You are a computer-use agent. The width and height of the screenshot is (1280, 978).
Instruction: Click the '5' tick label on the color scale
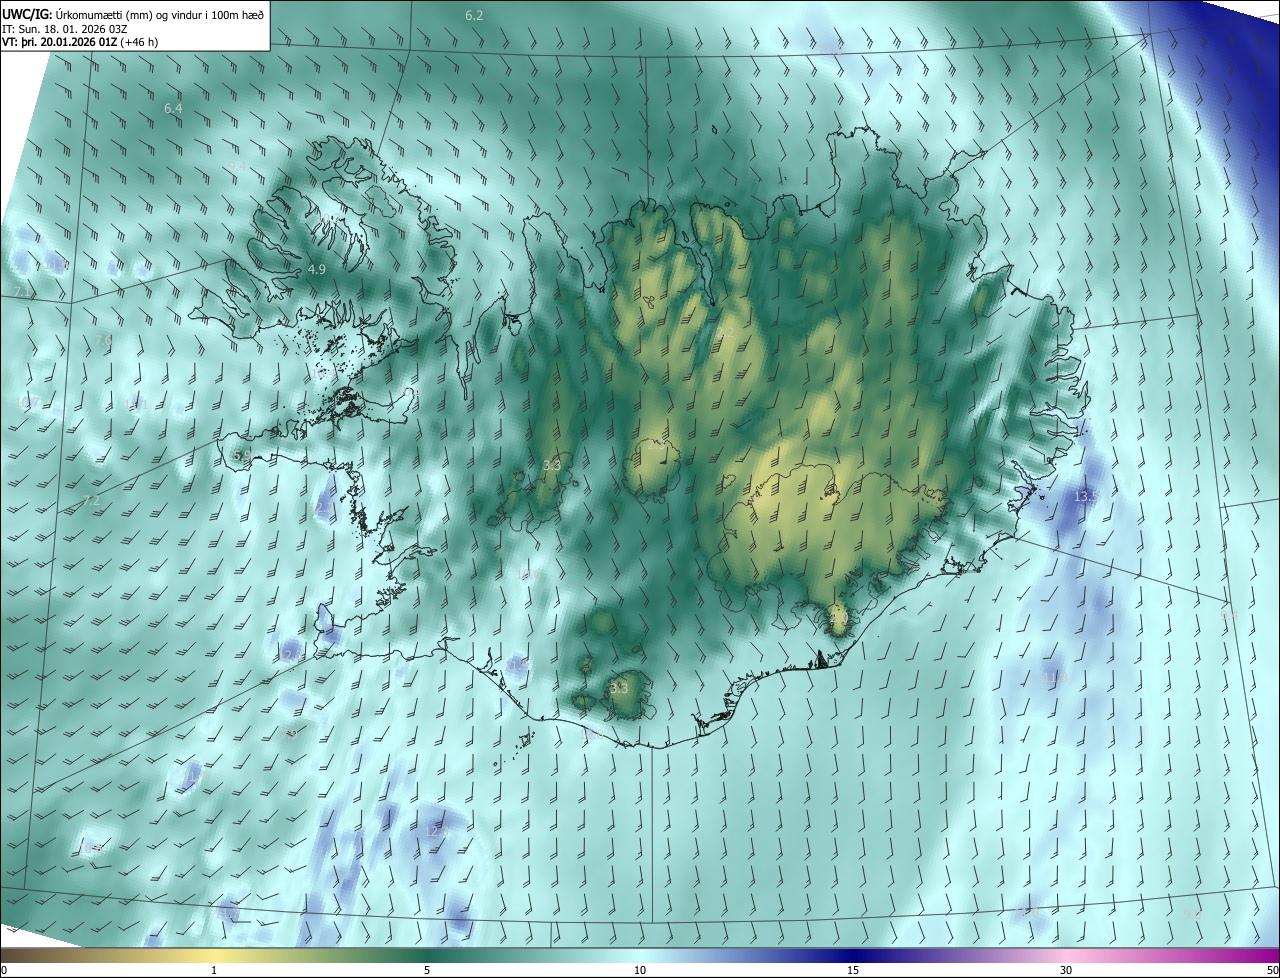427,970
